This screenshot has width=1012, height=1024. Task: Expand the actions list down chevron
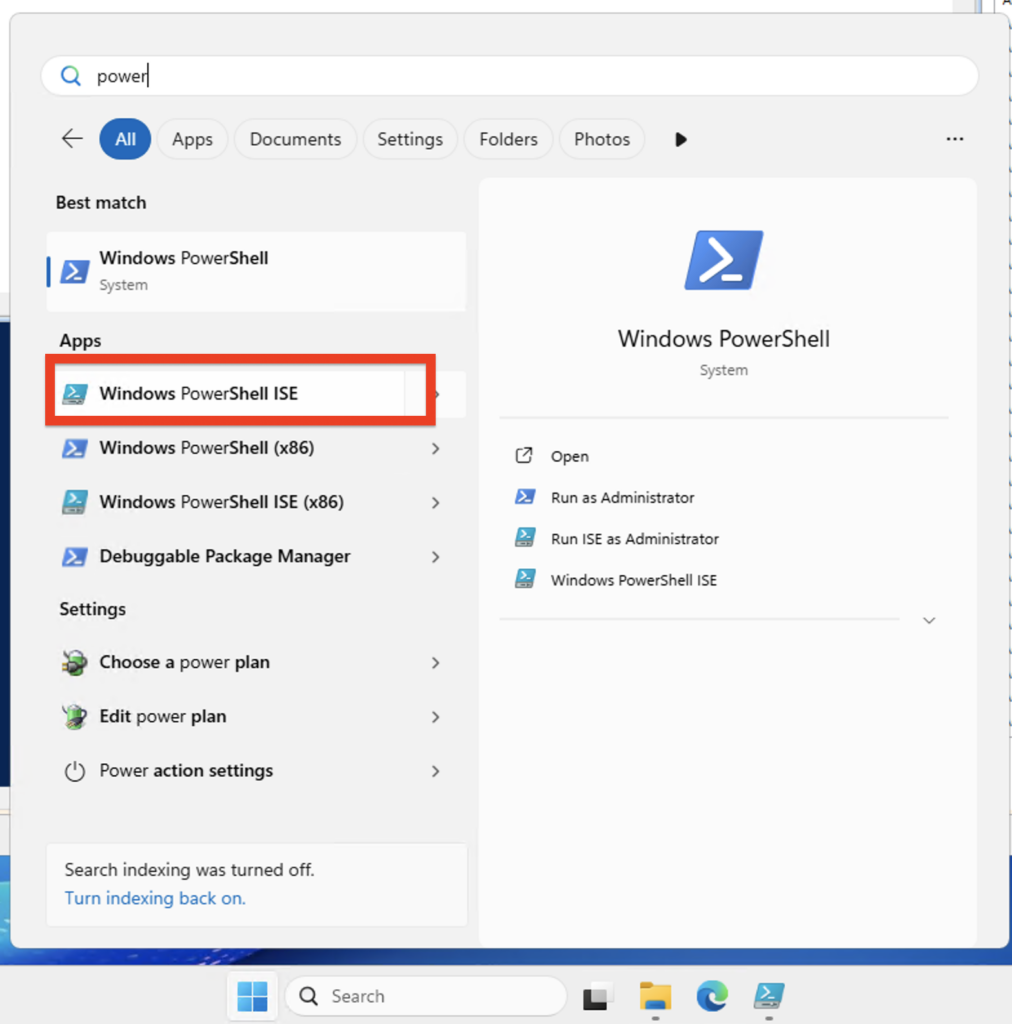pyautogui.click(x=929, y=621)
